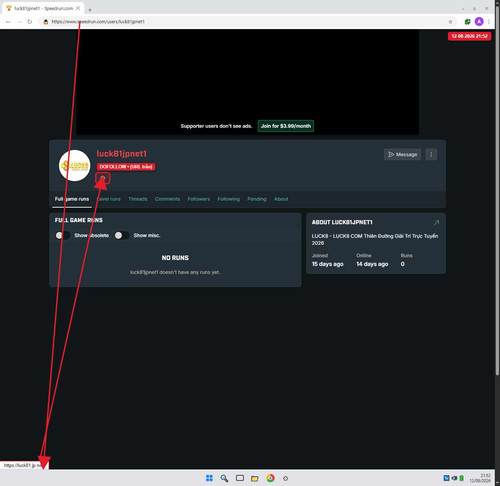View site security info icon

coord(46,22)
